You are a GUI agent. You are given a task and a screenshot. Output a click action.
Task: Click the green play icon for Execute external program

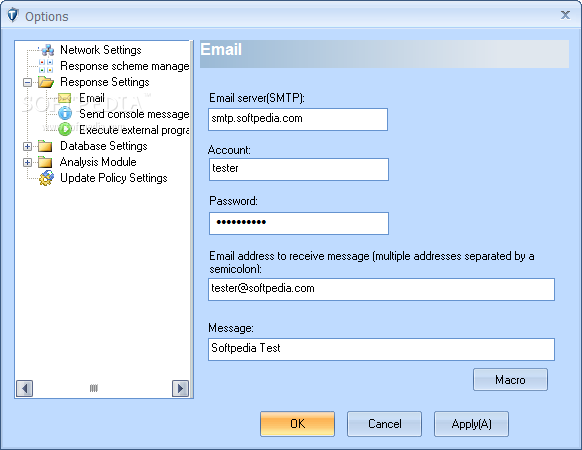pos(65,129)
